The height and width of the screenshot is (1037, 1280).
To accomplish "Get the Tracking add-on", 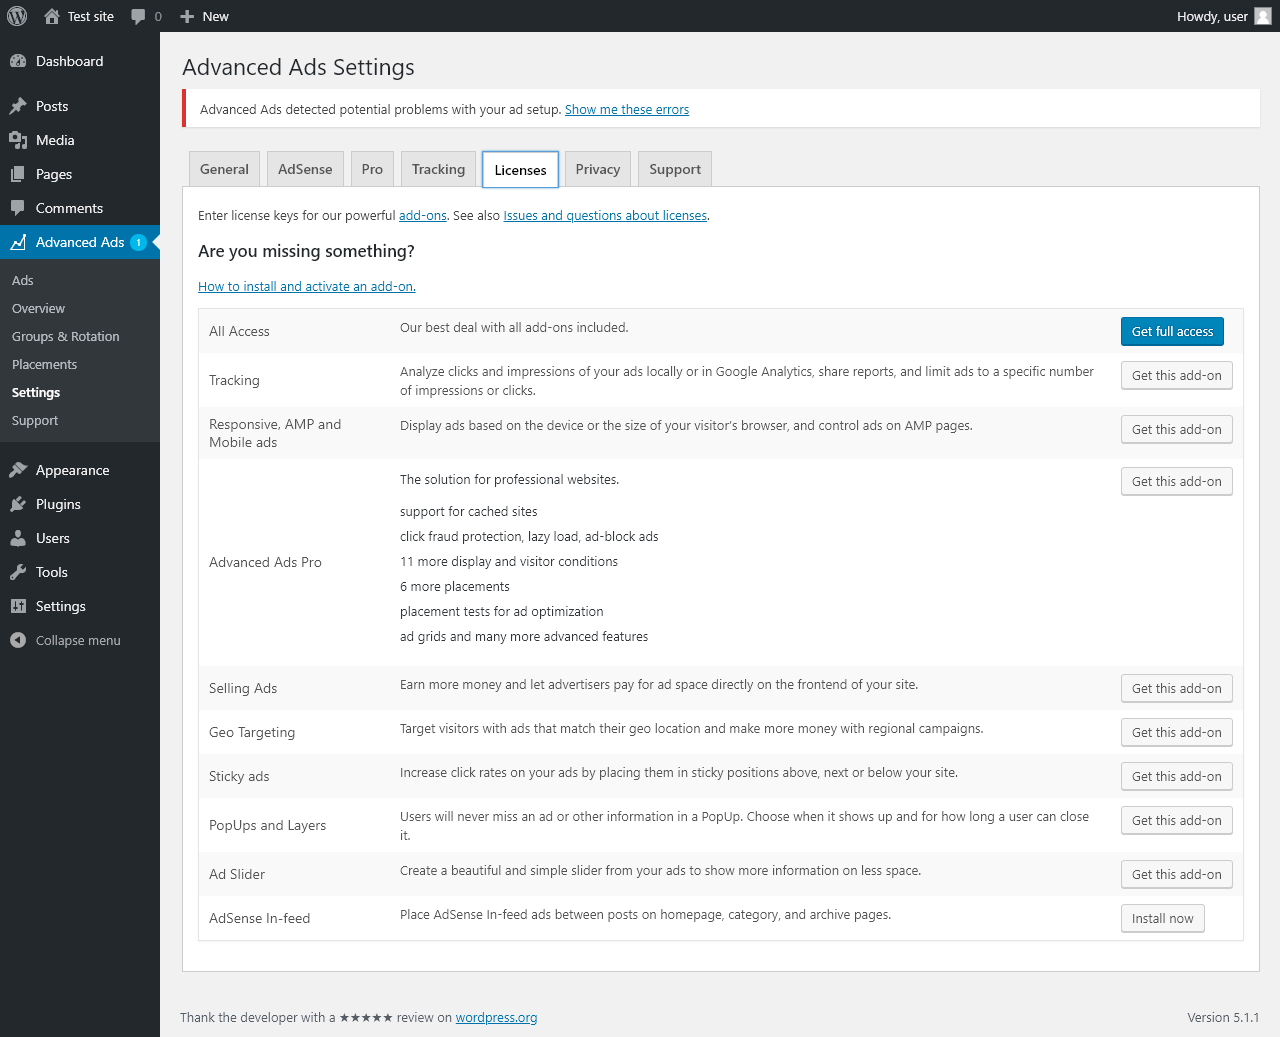I will 1176,375.
